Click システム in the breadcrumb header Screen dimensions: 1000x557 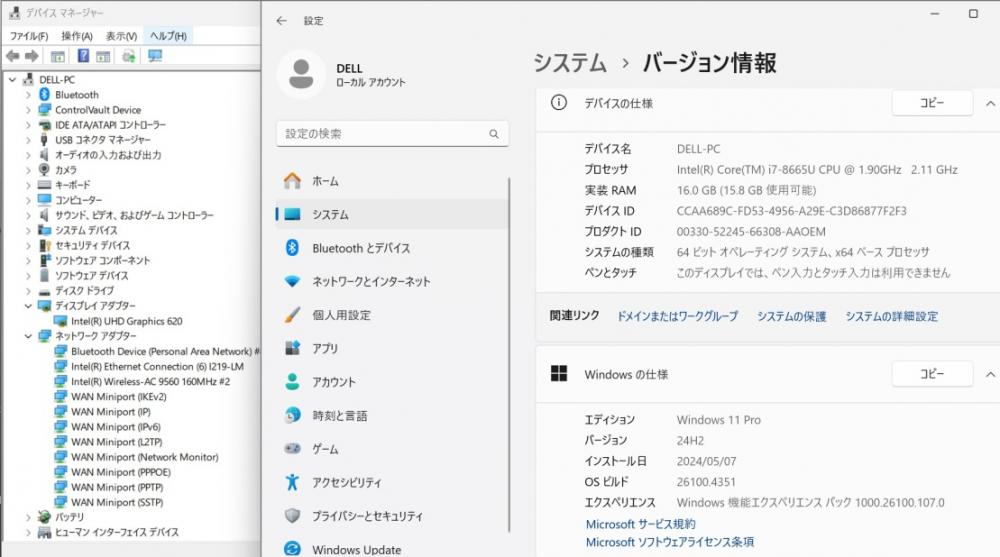[570, 63]
